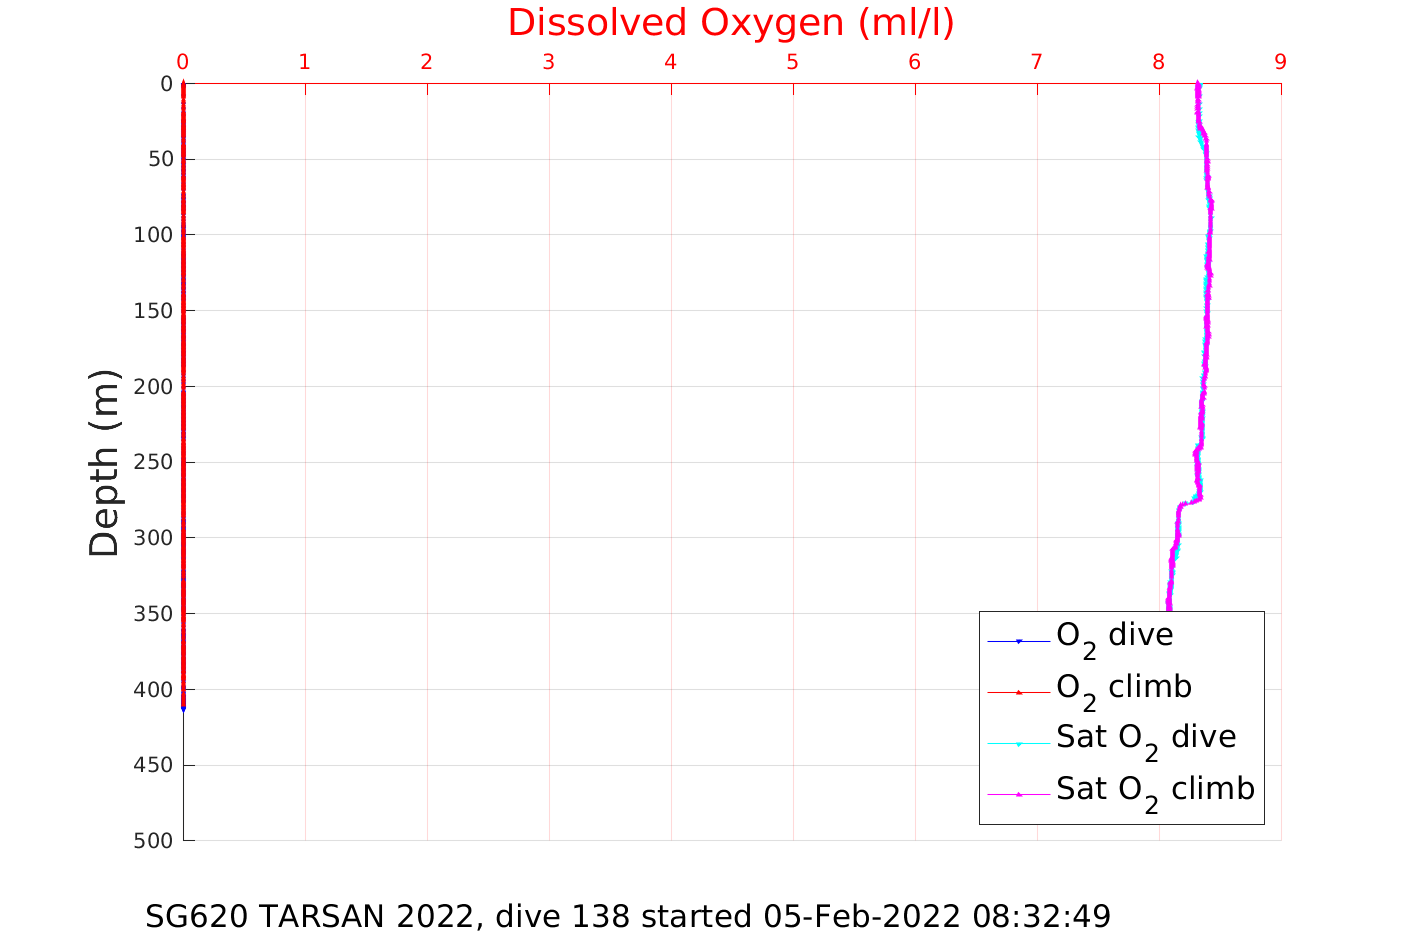The width and height of the screenshot is (1417, 945).
Task: Click the dive 138 caption text below plot
Action: pyautogui.click(x=628, y=916)
